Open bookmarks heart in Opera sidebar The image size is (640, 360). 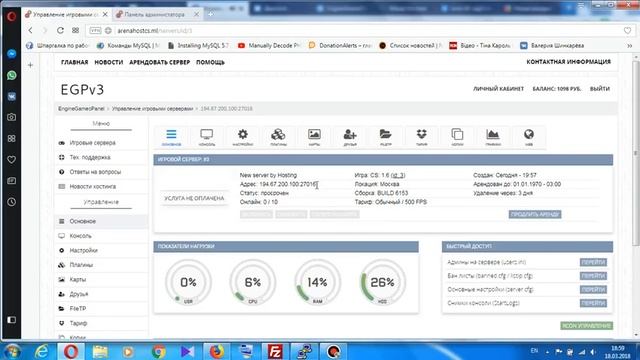click(x=11, y=160)
